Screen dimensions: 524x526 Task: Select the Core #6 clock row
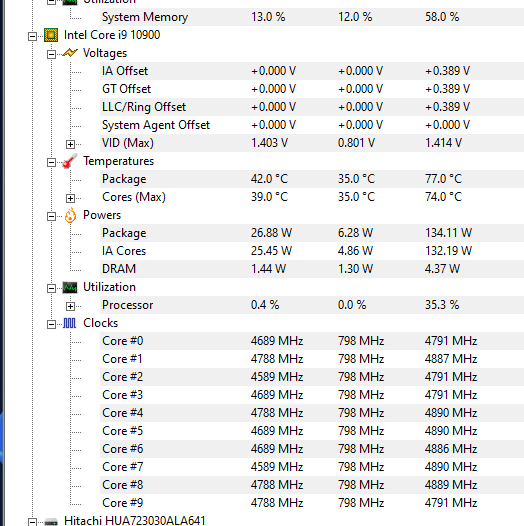(312, 449)
